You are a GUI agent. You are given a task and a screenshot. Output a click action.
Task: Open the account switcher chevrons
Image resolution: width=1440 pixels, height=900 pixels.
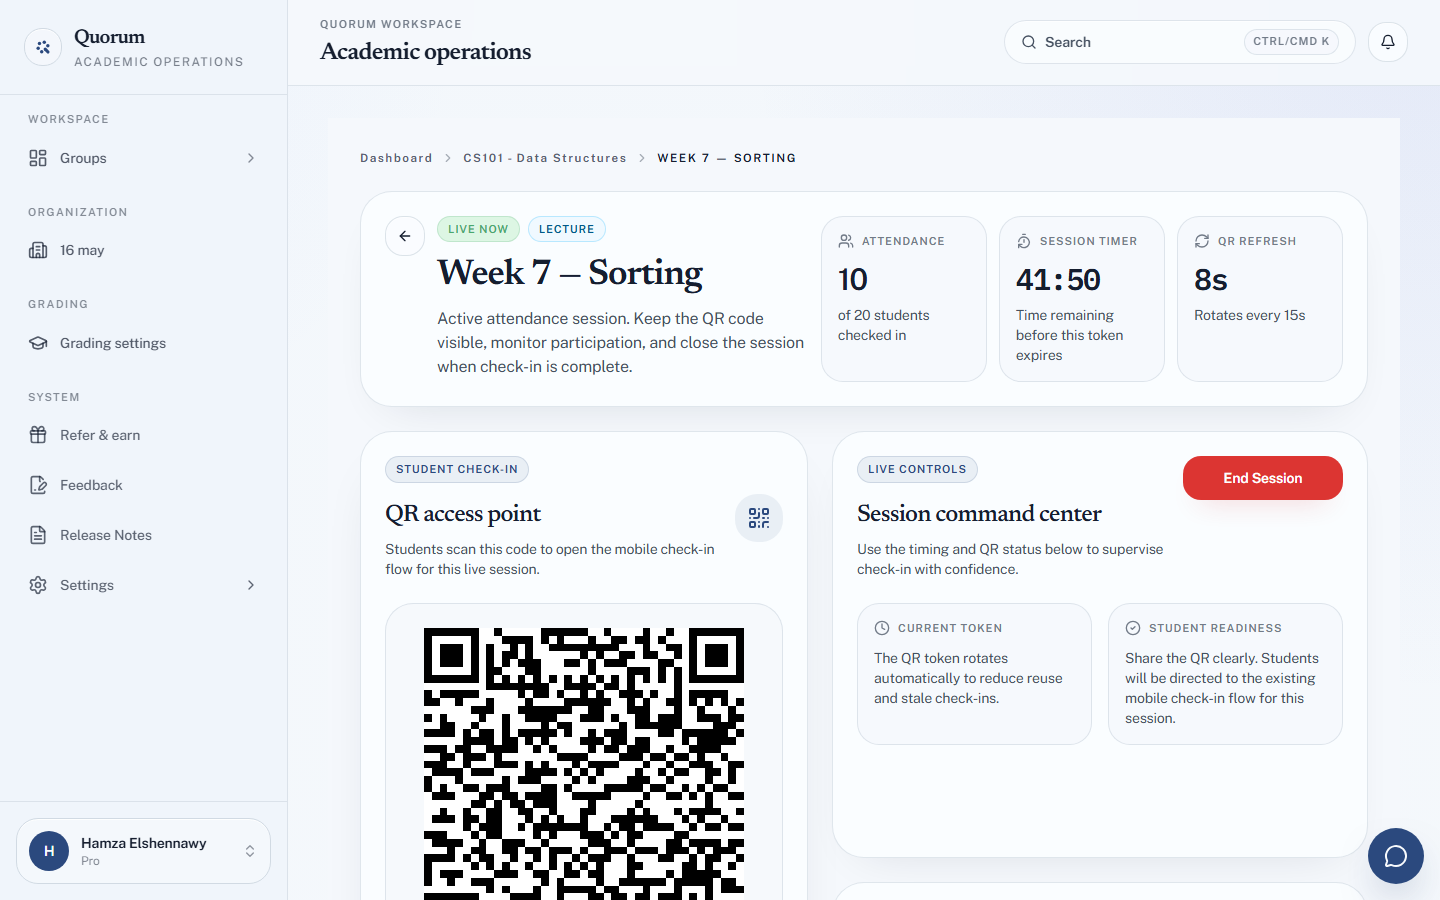[250, 851]
